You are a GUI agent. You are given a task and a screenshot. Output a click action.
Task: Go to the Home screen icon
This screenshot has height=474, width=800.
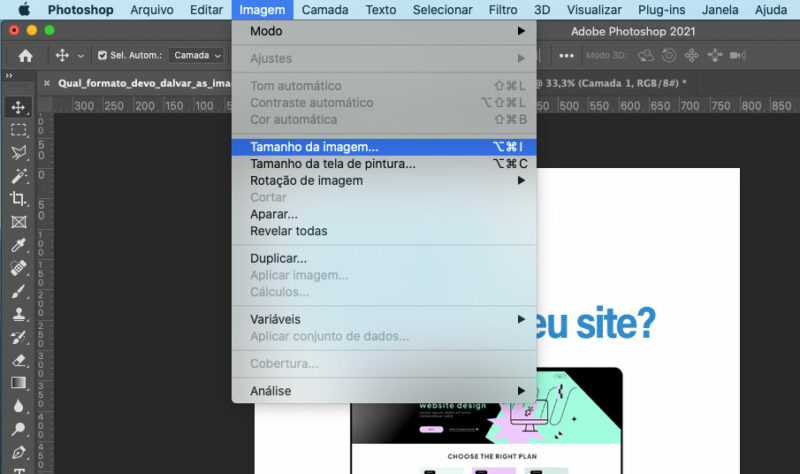click(25, 56)
